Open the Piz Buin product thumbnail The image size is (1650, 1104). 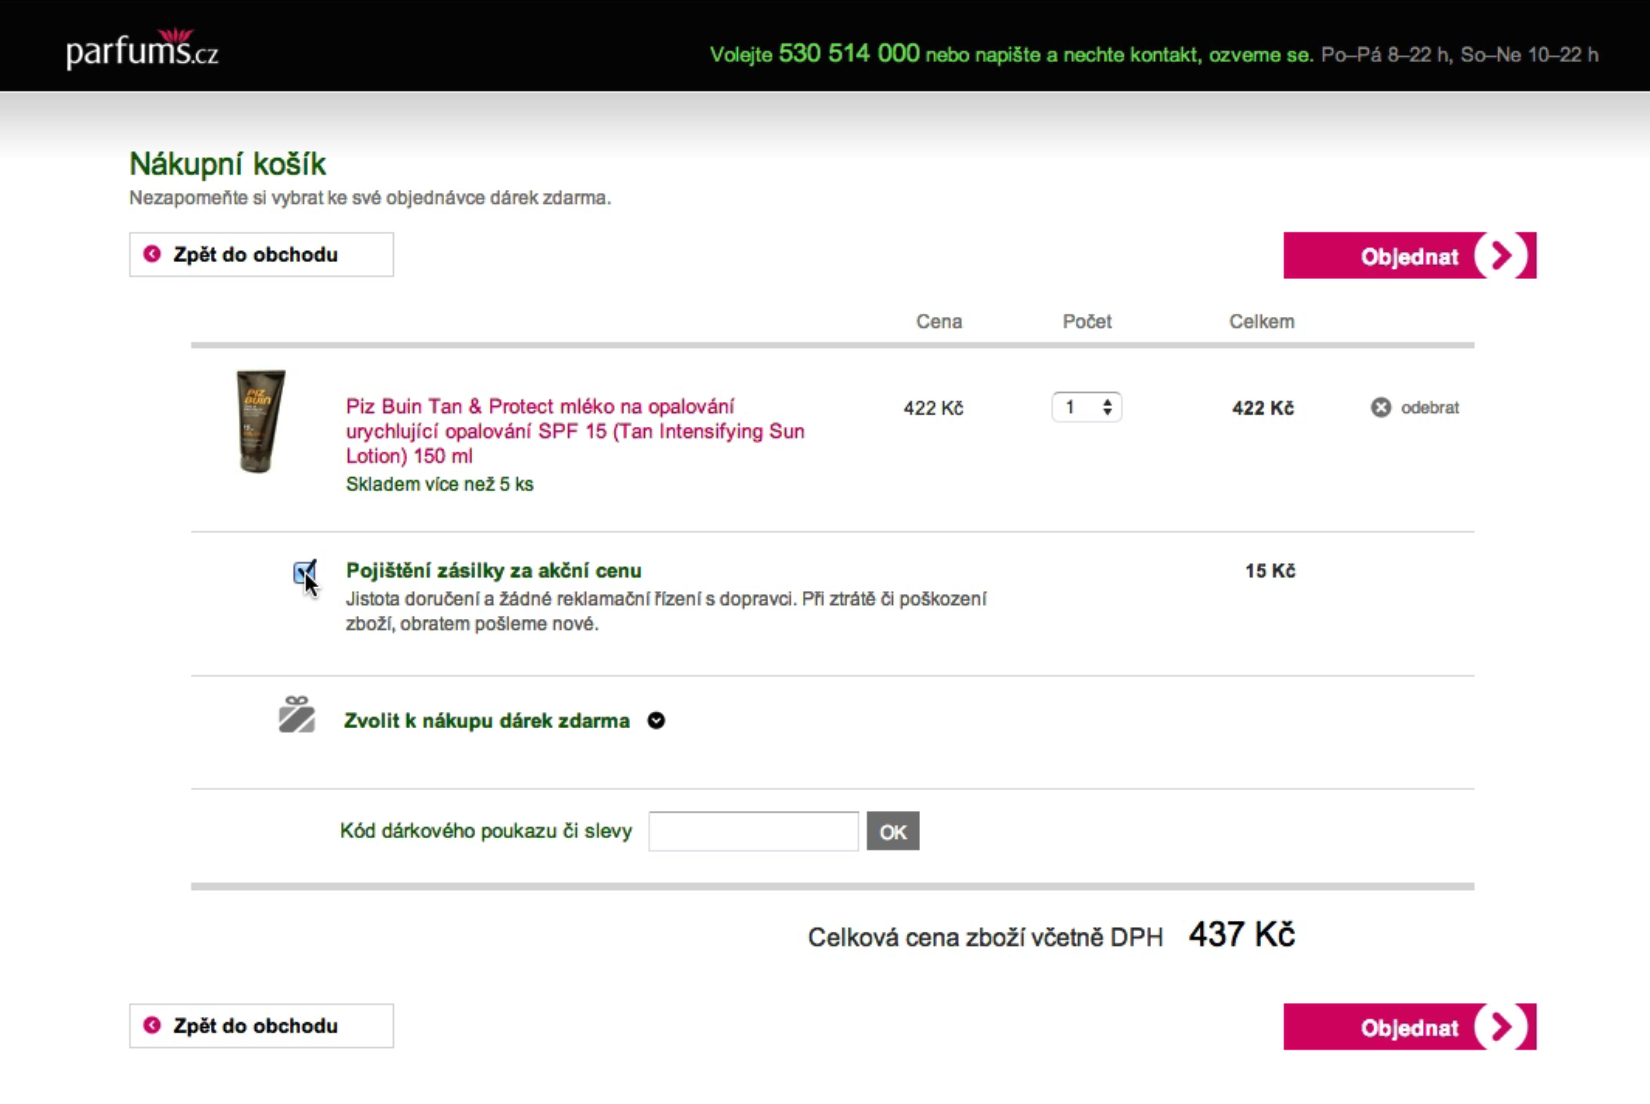coord(261,421)
